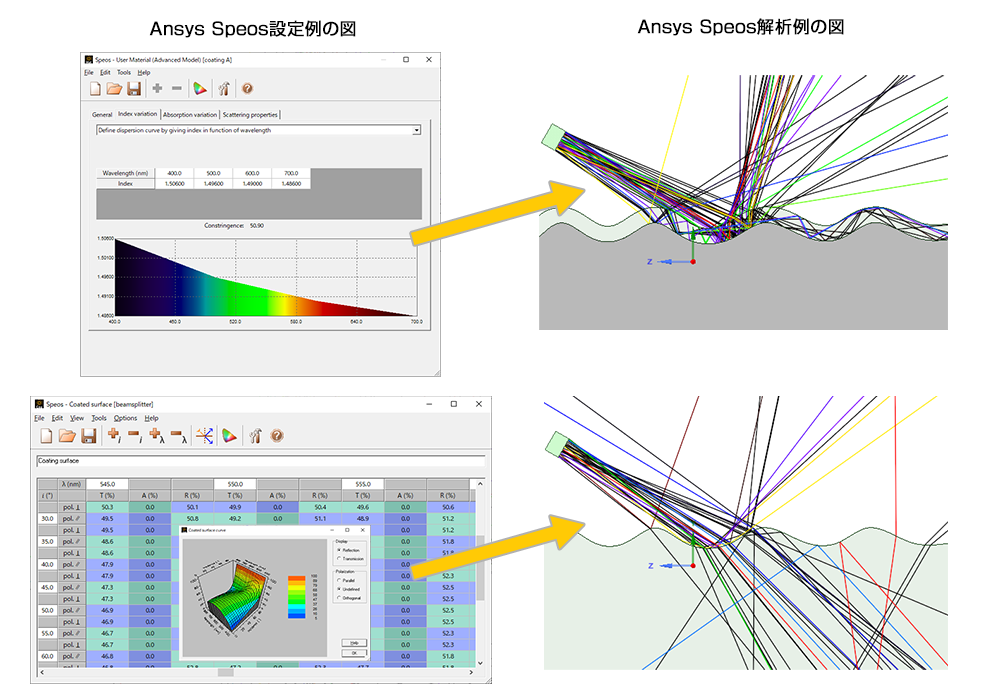This screenshot has width=1000, height=700.
Task: Open File menu in Coated surface window
Action: (x=39, y=418)
